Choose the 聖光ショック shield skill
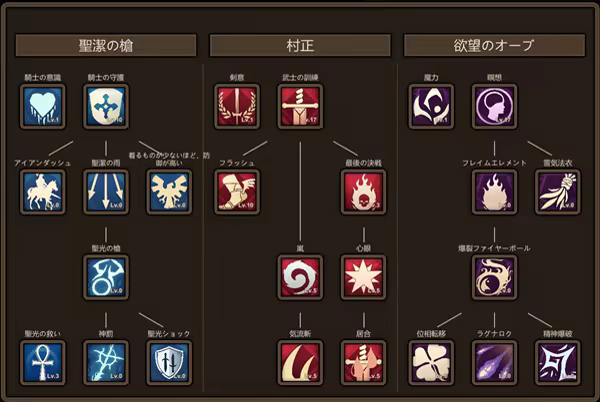This screenshot has width=600, height=402. [x=169, y=363]
